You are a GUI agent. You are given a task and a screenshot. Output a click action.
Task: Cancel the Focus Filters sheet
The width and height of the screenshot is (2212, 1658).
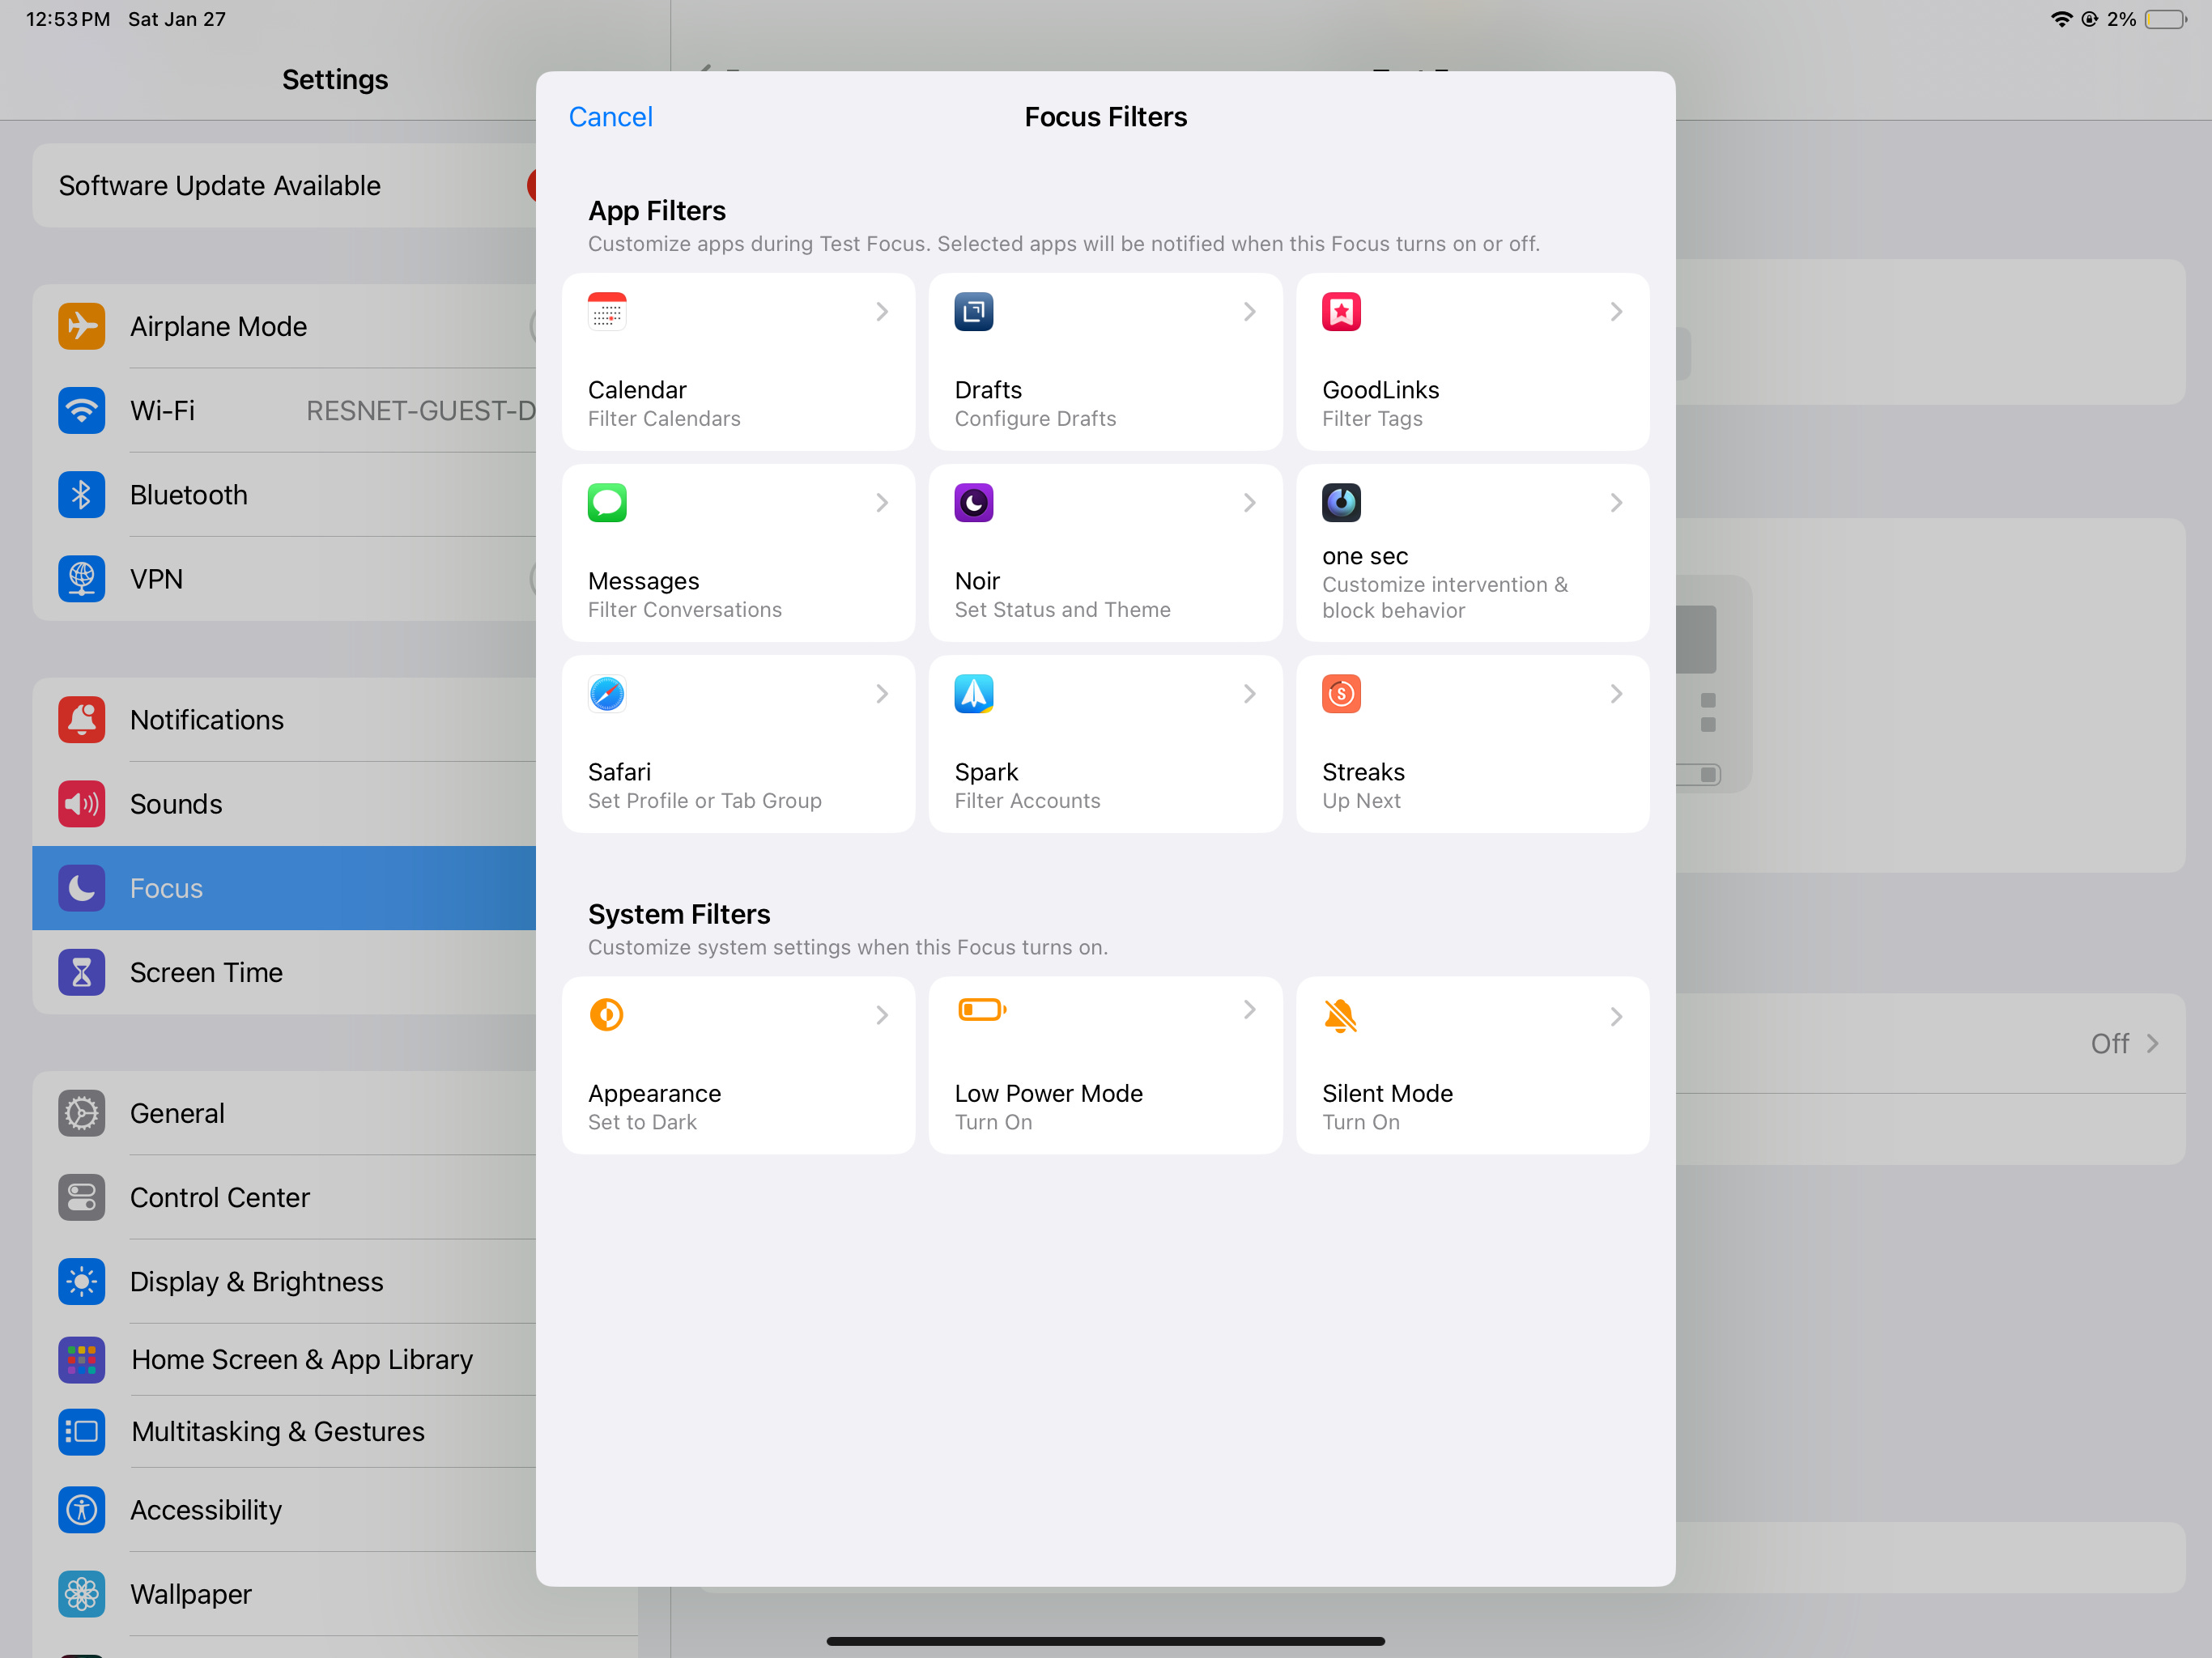pyautogui.click(x=610, y=117)
